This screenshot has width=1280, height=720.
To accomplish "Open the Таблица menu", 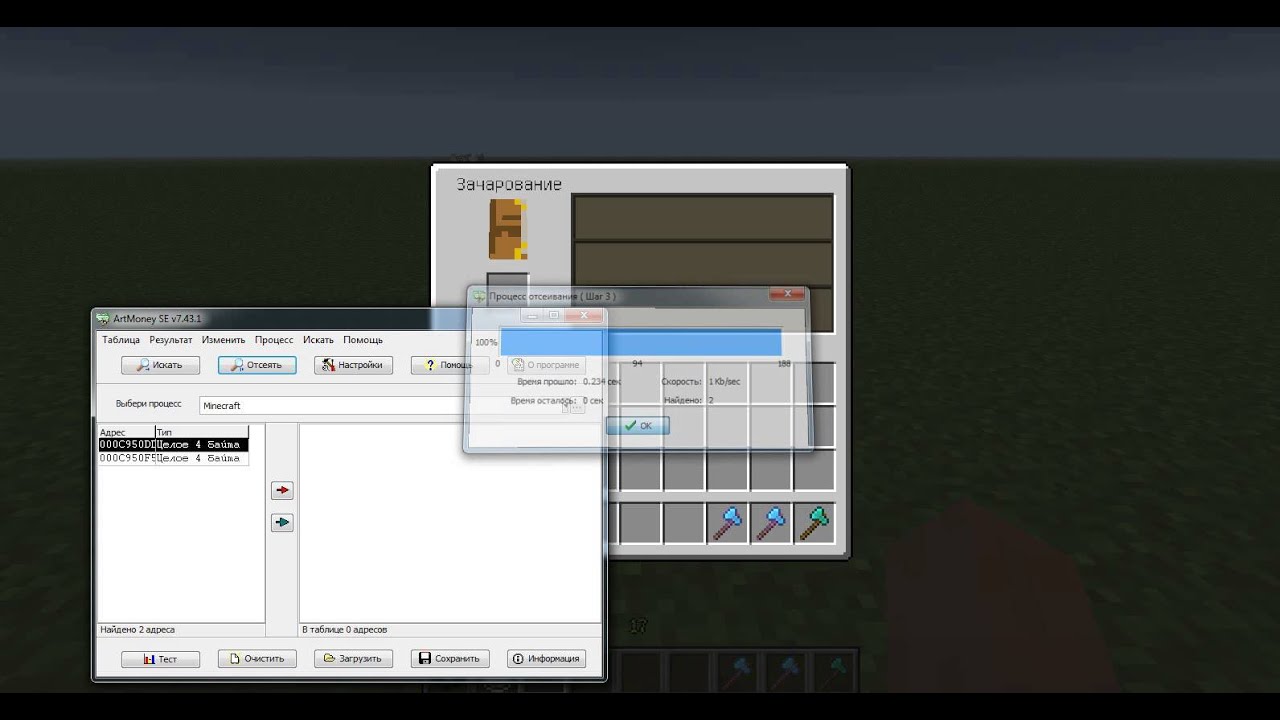I will [x=121, y=340].
